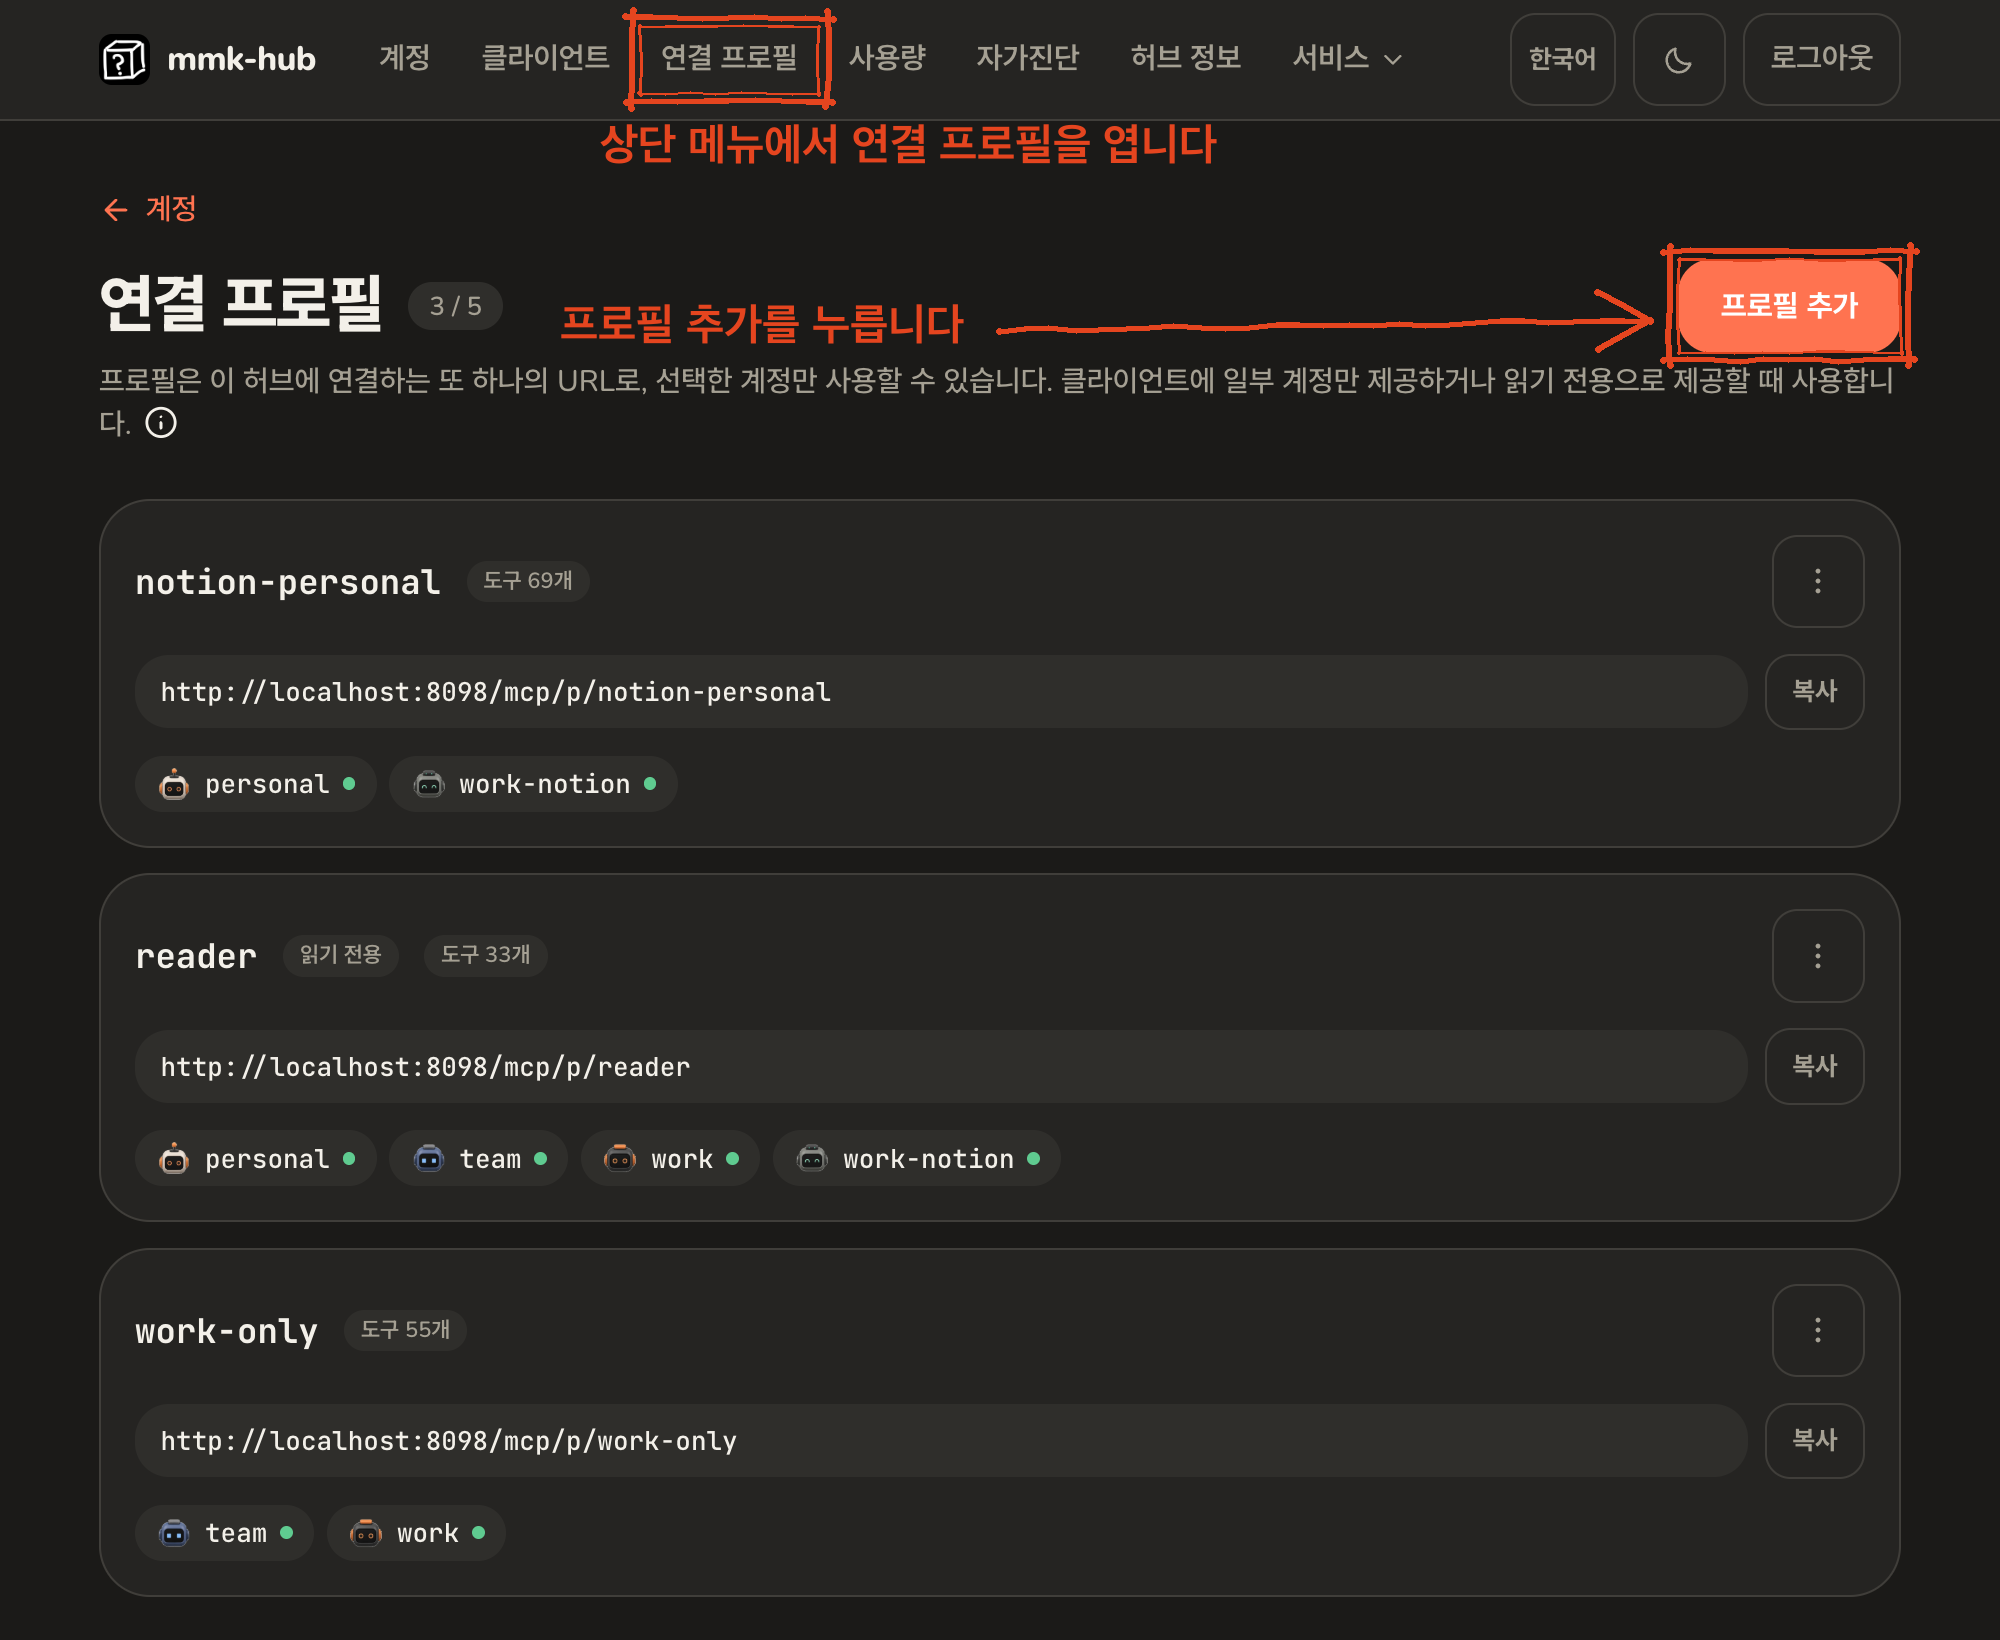Click the reader profile title
Screen dimensions: 2000x1640
coord(196,957)
